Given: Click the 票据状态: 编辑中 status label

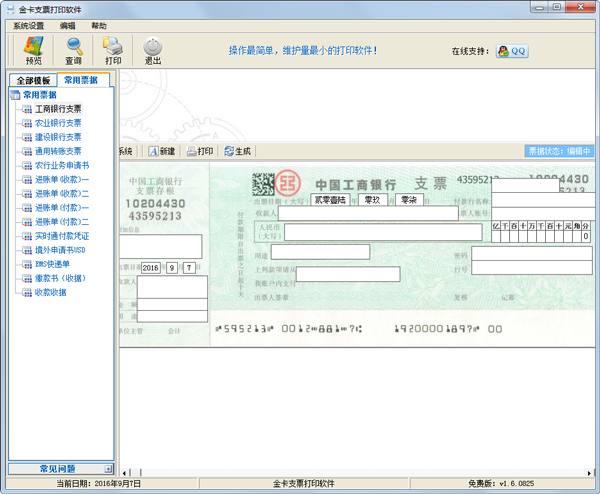Looking at the screenshot, I should 559,151.
